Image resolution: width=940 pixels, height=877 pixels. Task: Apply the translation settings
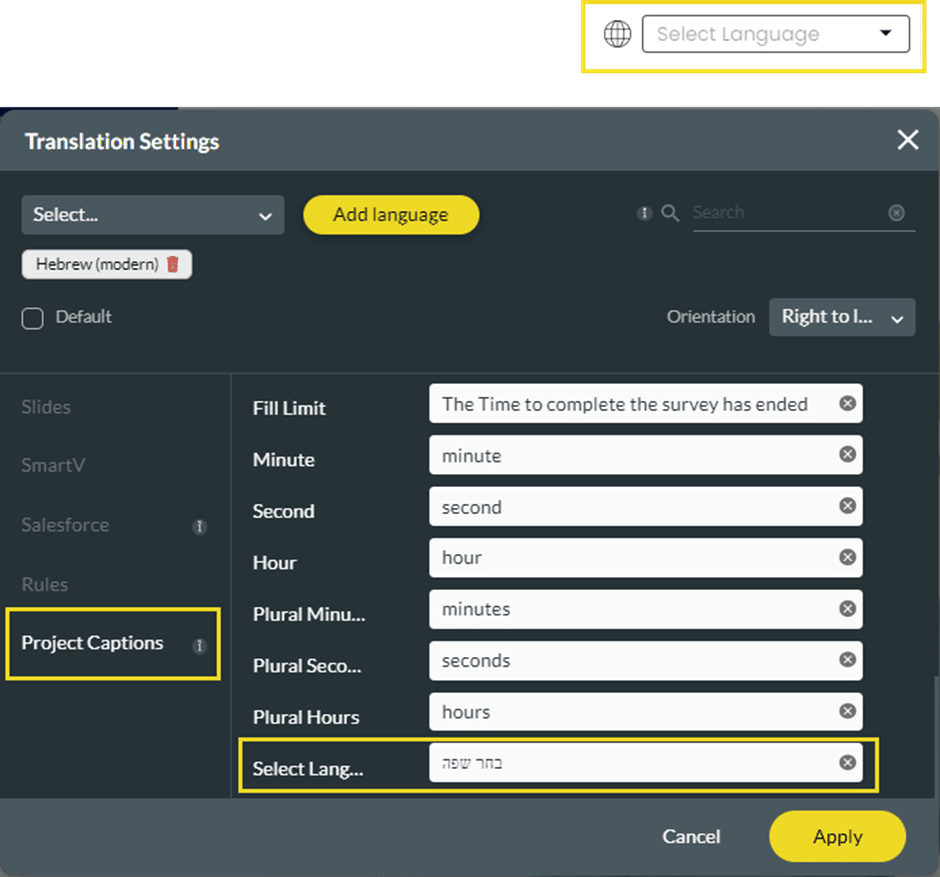click(x=837, y=837)
